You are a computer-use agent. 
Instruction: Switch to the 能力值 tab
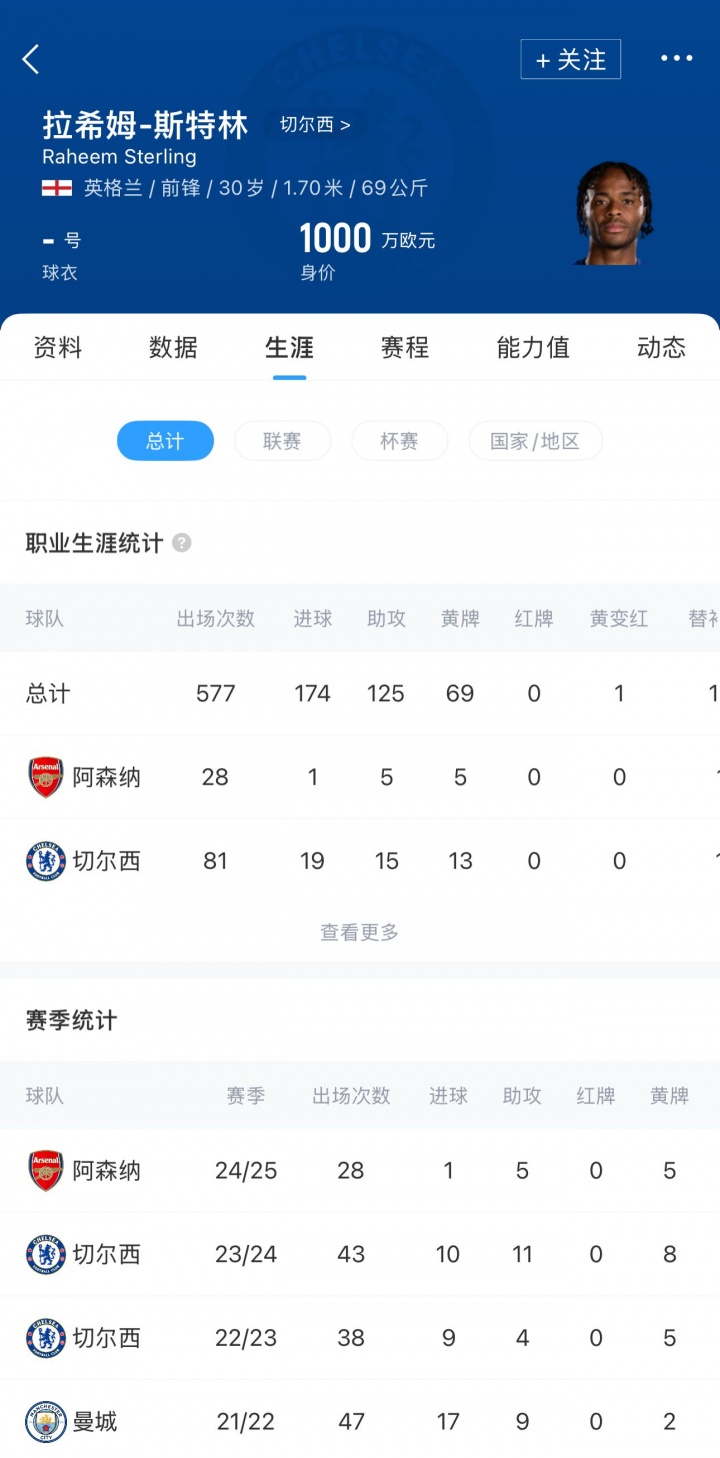(533, 348)
